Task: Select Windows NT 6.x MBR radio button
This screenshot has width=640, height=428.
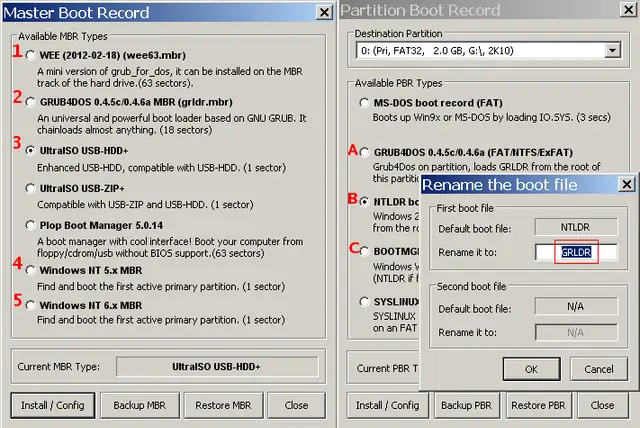Action: 31,305
